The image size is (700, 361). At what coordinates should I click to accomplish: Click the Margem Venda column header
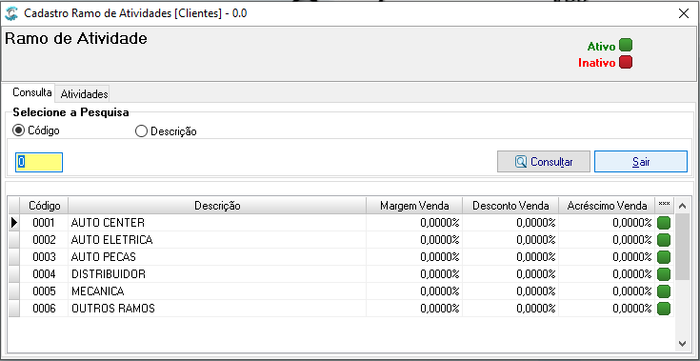click(414, 206)
